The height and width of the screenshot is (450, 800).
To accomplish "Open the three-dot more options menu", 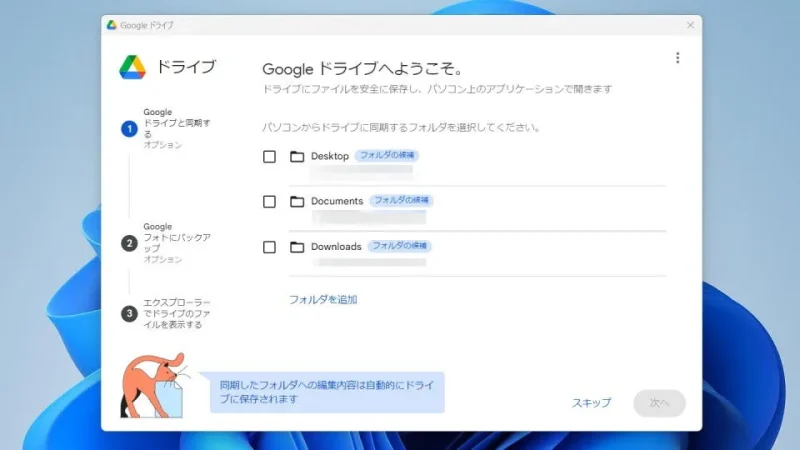I will click(x=677, y=58).
